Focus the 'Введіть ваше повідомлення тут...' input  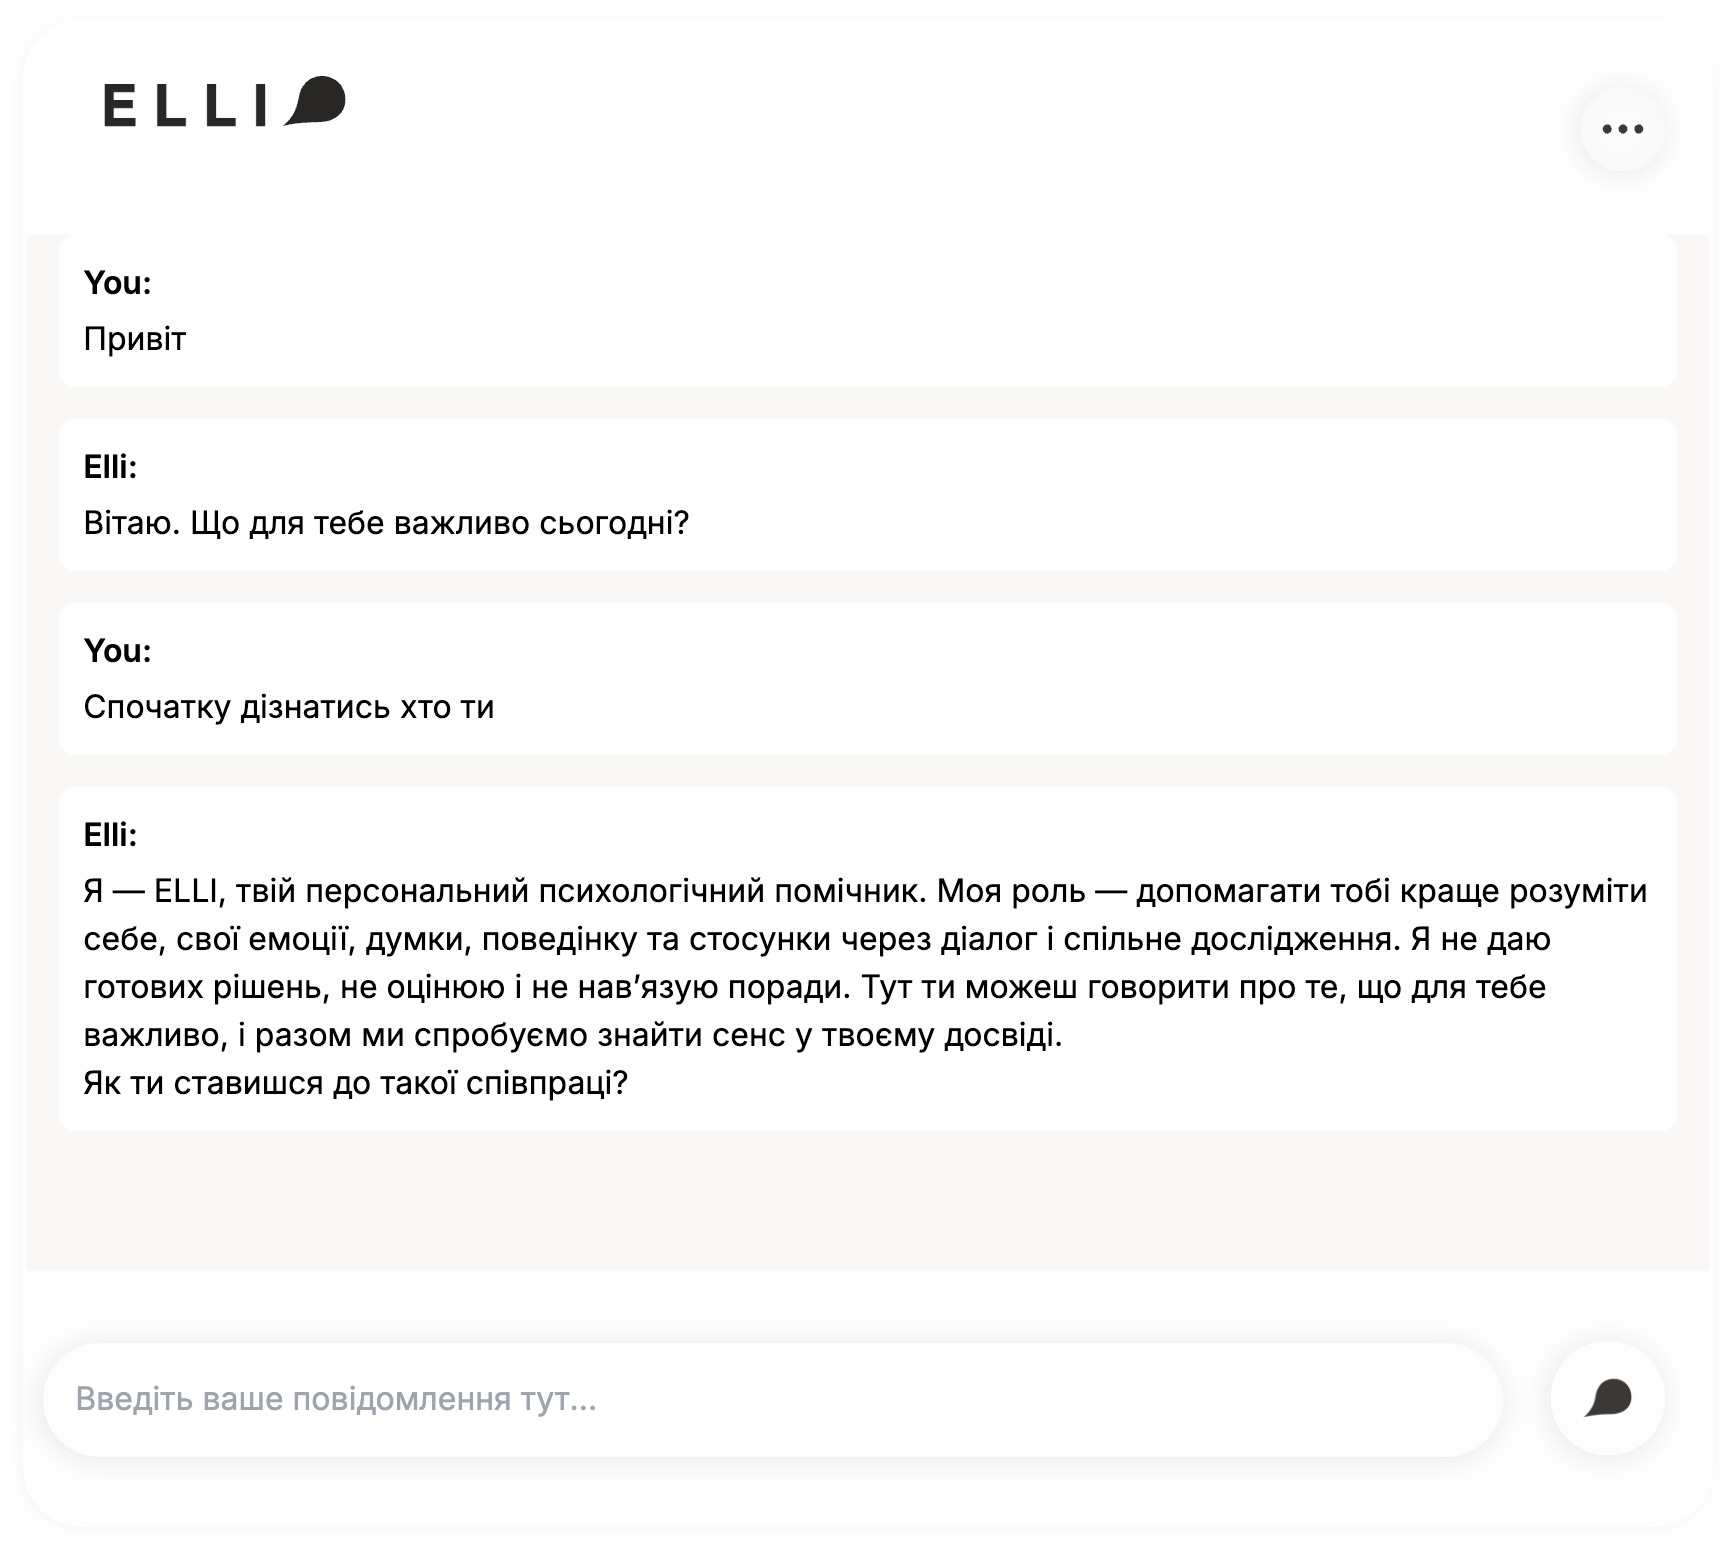point(772,1398)
